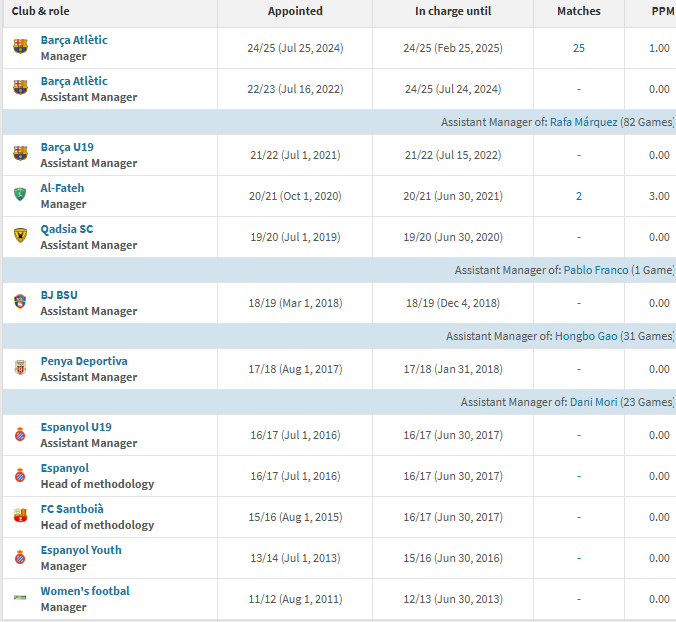Open the Pablo Franco manager profile link
This screenshot has width=676, height=622.
[596, 270]
